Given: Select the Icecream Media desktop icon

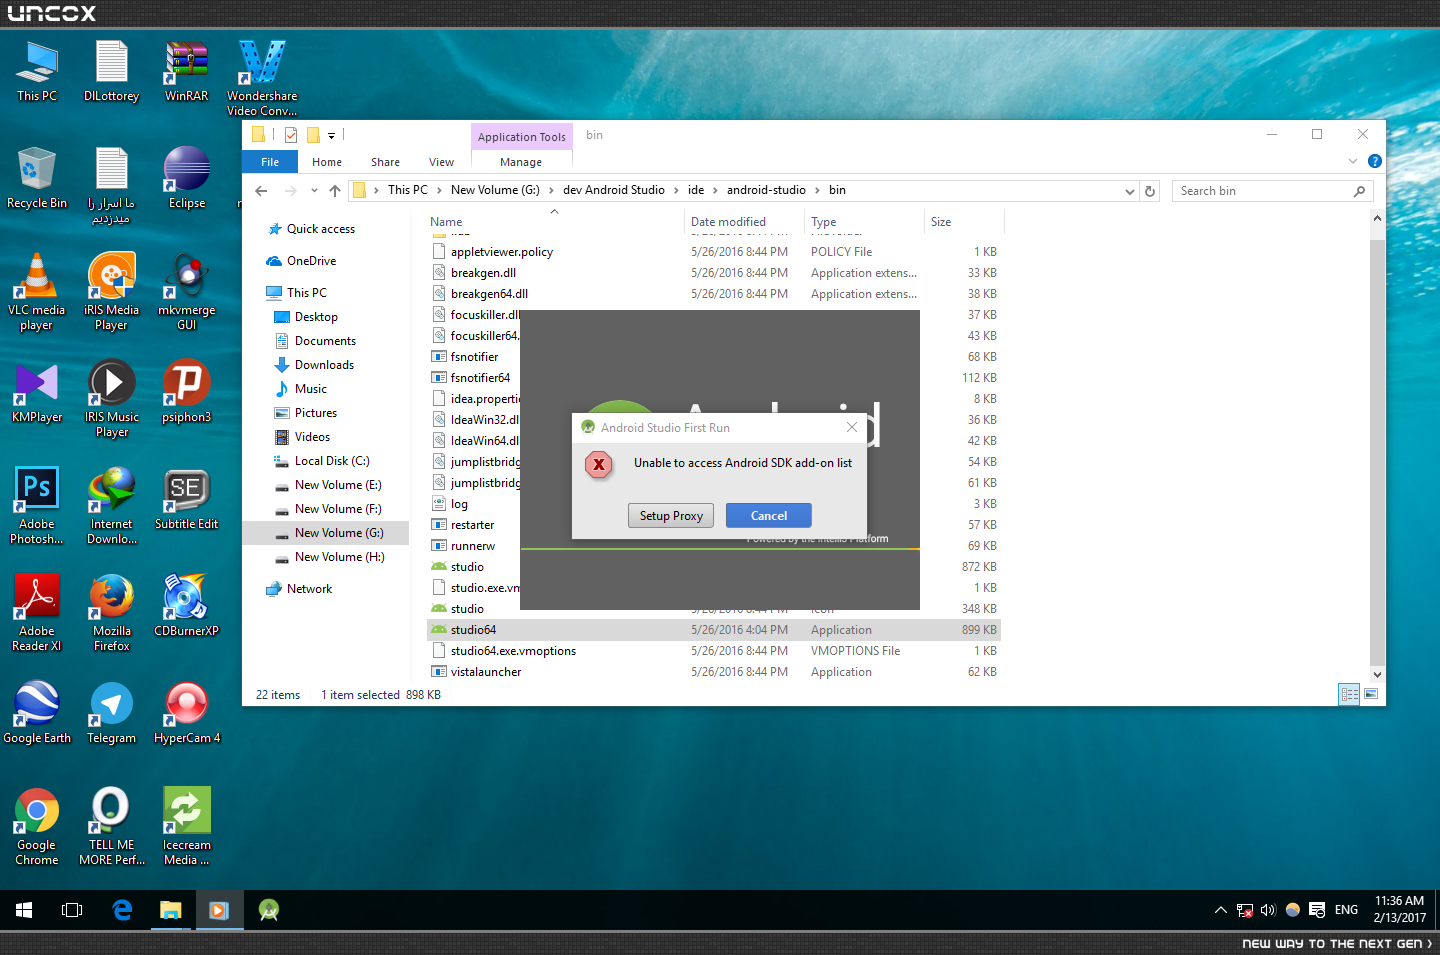Looking at the screenshot, I should pos(187,827).
